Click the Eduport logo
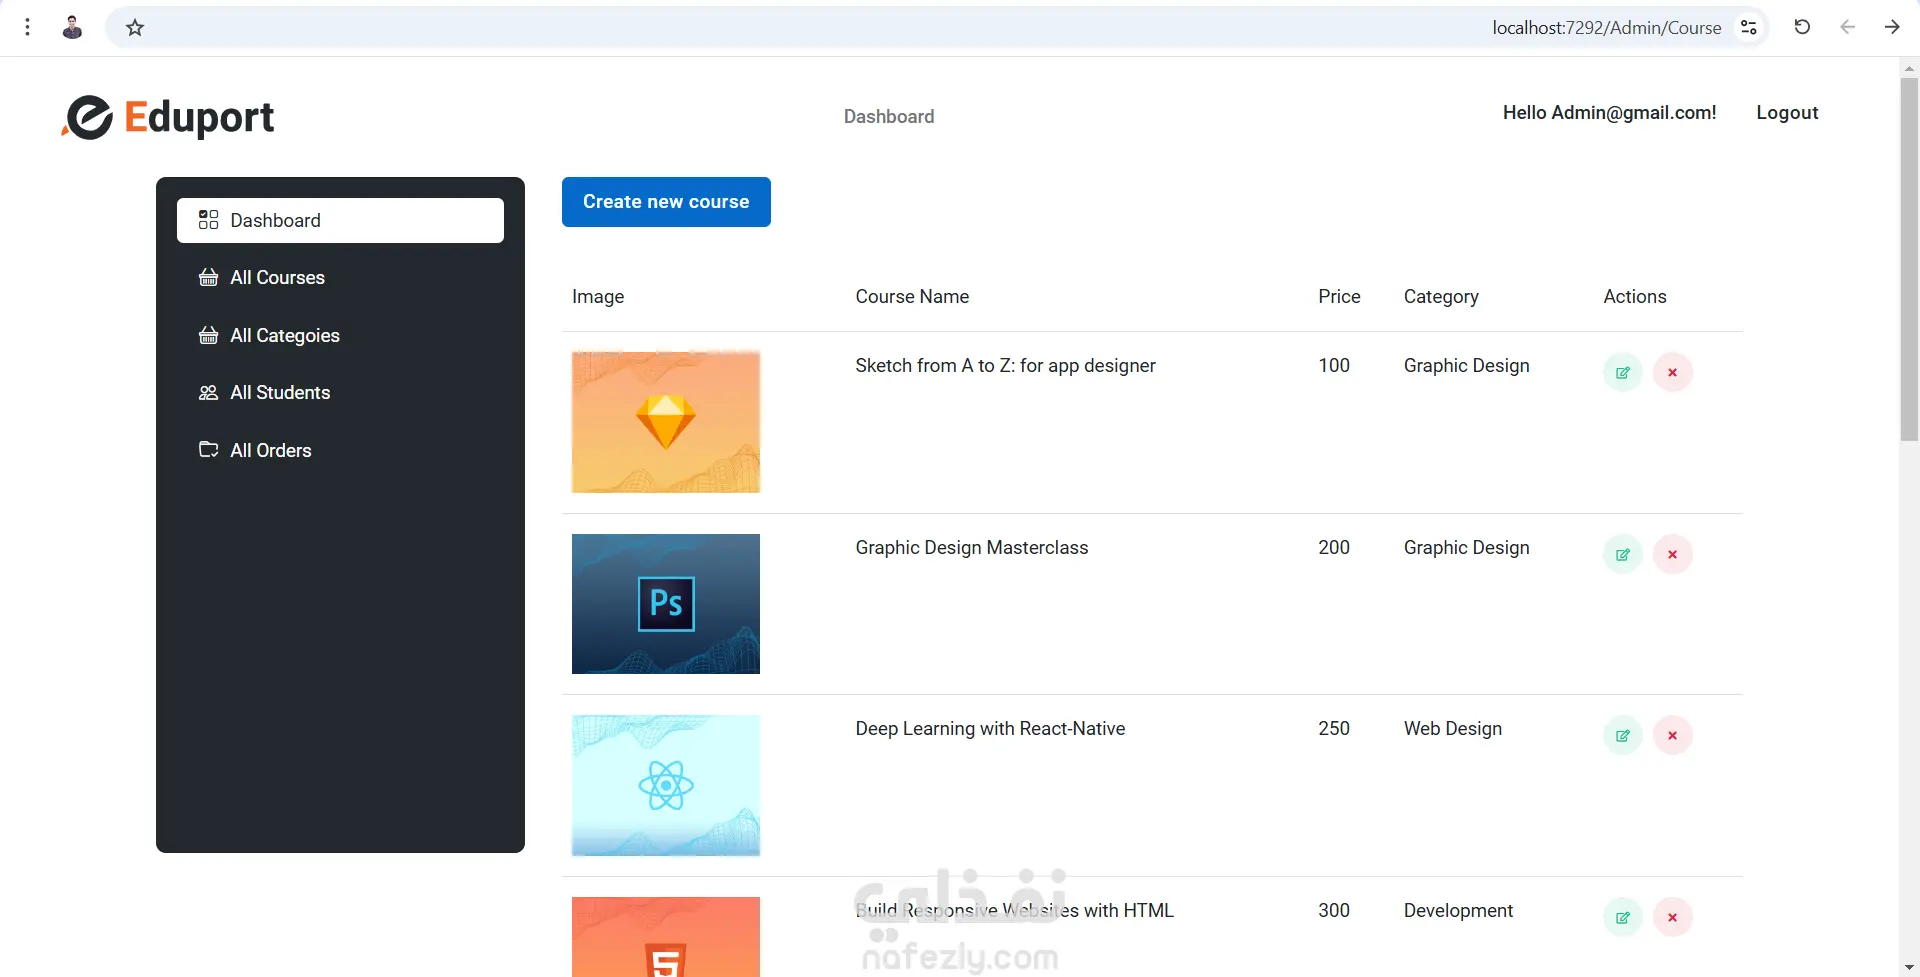The height and width of the screenshot is (977, 1920). [167, 117]
